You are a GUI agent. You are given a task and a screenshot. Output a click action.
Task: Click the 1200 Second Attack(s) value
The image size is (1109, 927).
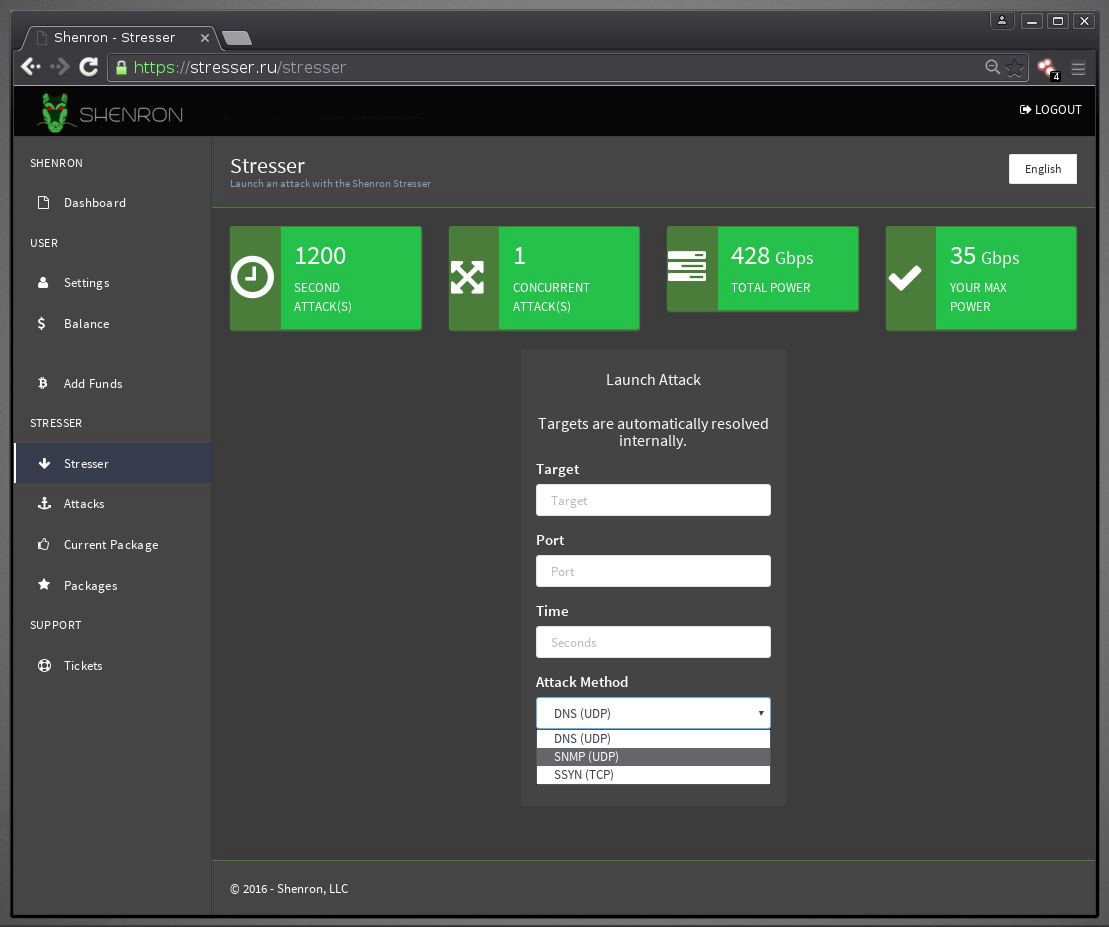click(x=320, y=256)
